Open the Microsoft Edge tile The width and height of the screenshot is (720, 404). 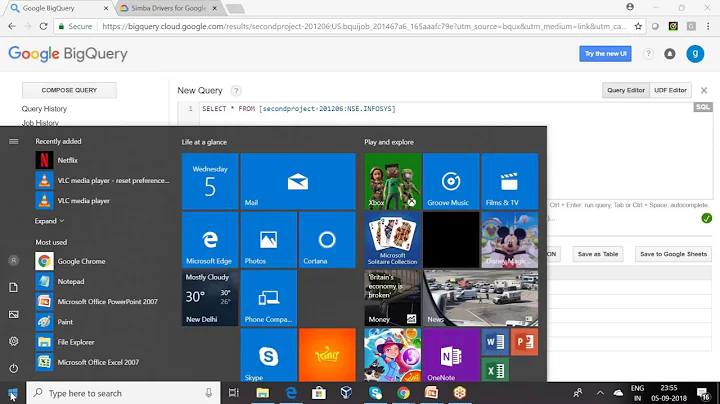click(210, 240)
